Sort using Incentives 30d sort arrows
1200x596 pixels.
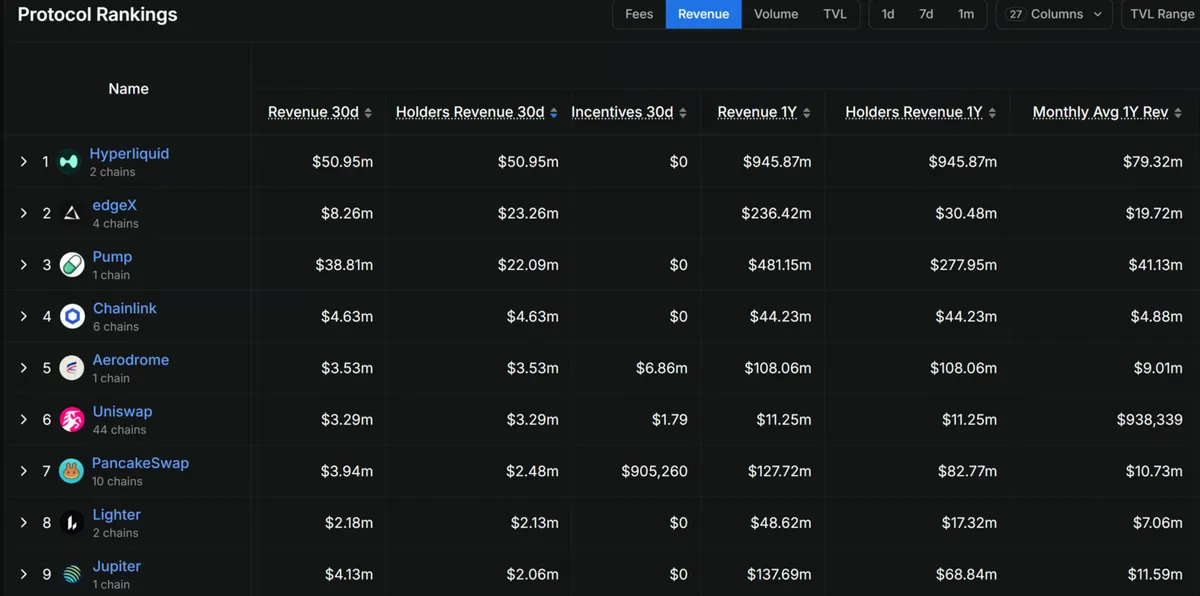pyautogui.click(x=683, y=113)
